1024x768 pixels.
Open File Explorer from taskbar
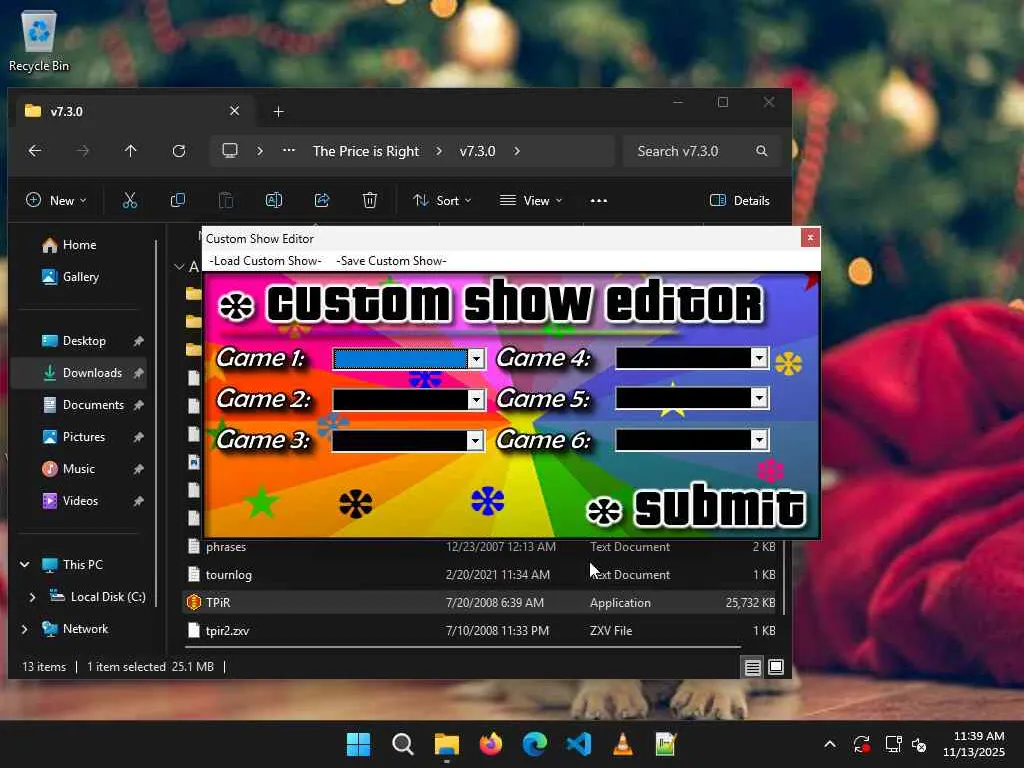[447, 744]
